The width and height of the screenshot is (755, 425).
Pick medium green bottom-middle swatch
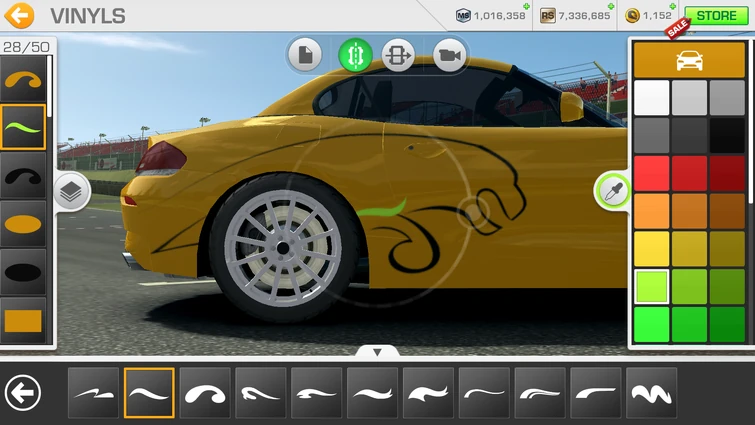689,324
